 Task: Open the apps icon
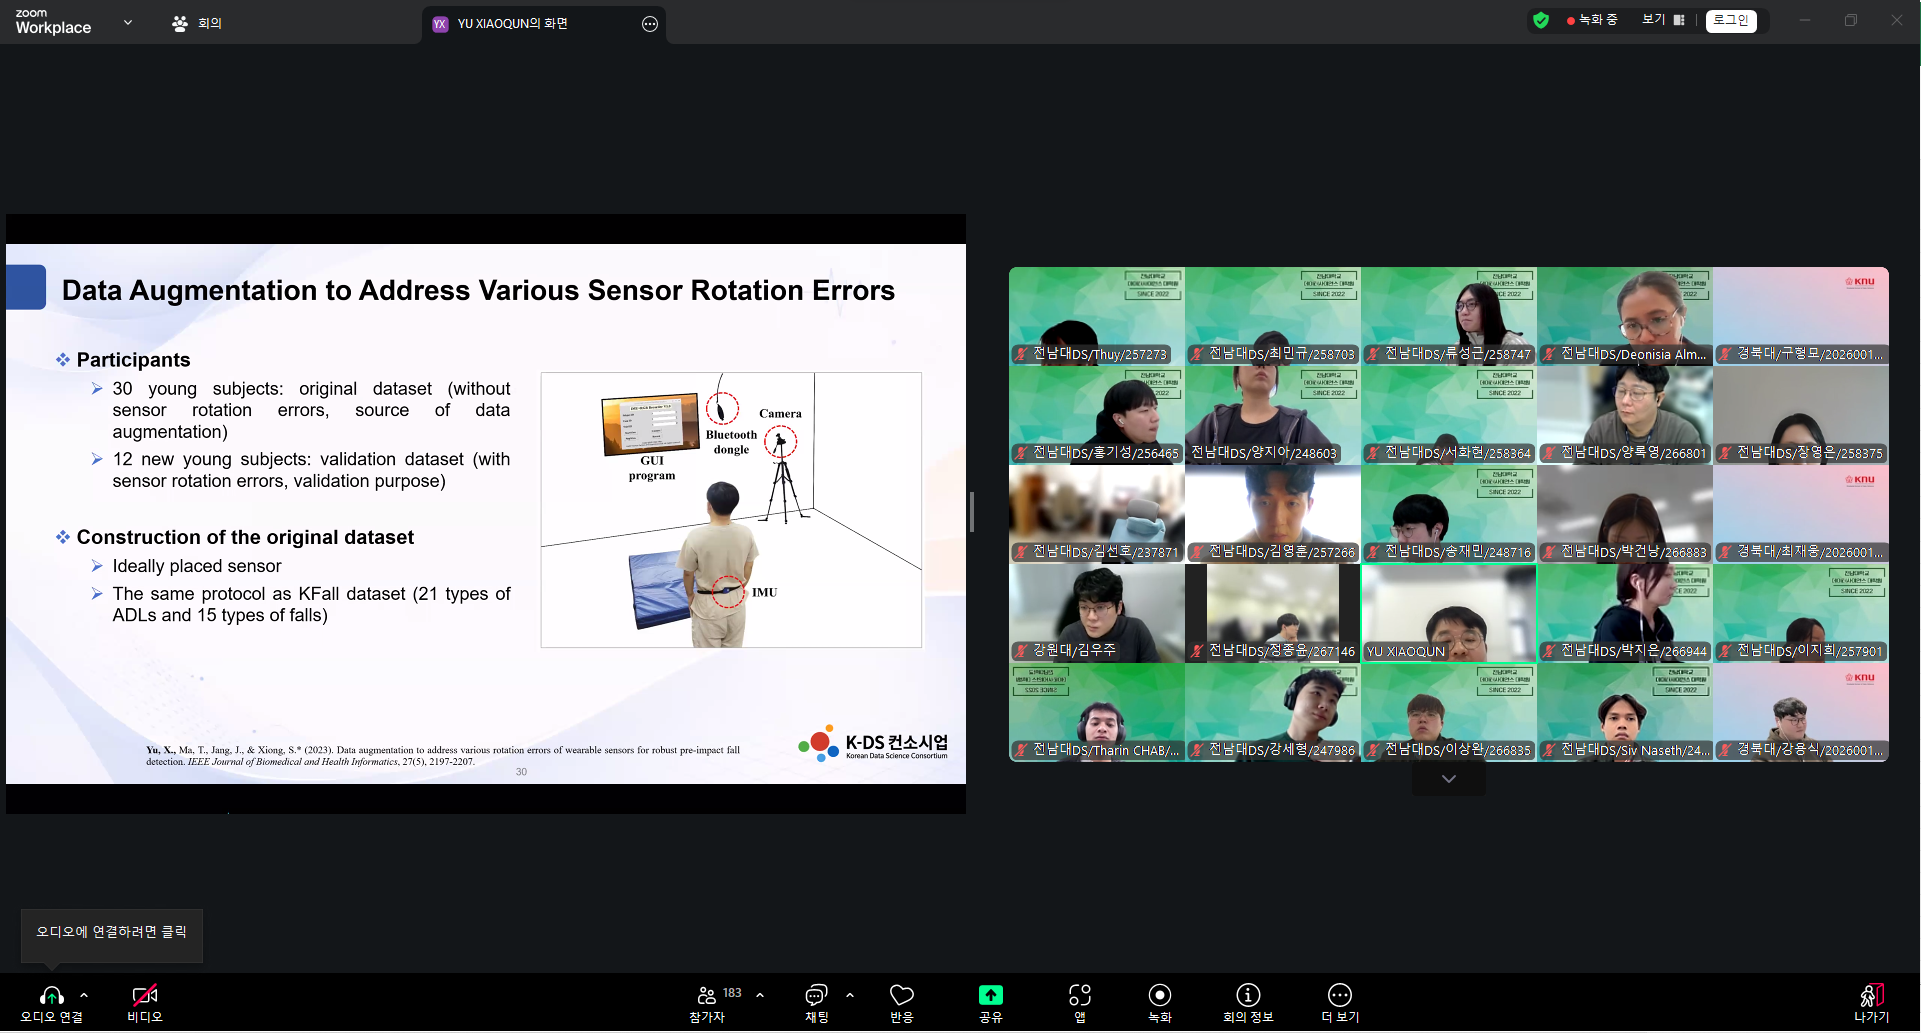[x=1079, y=996]
